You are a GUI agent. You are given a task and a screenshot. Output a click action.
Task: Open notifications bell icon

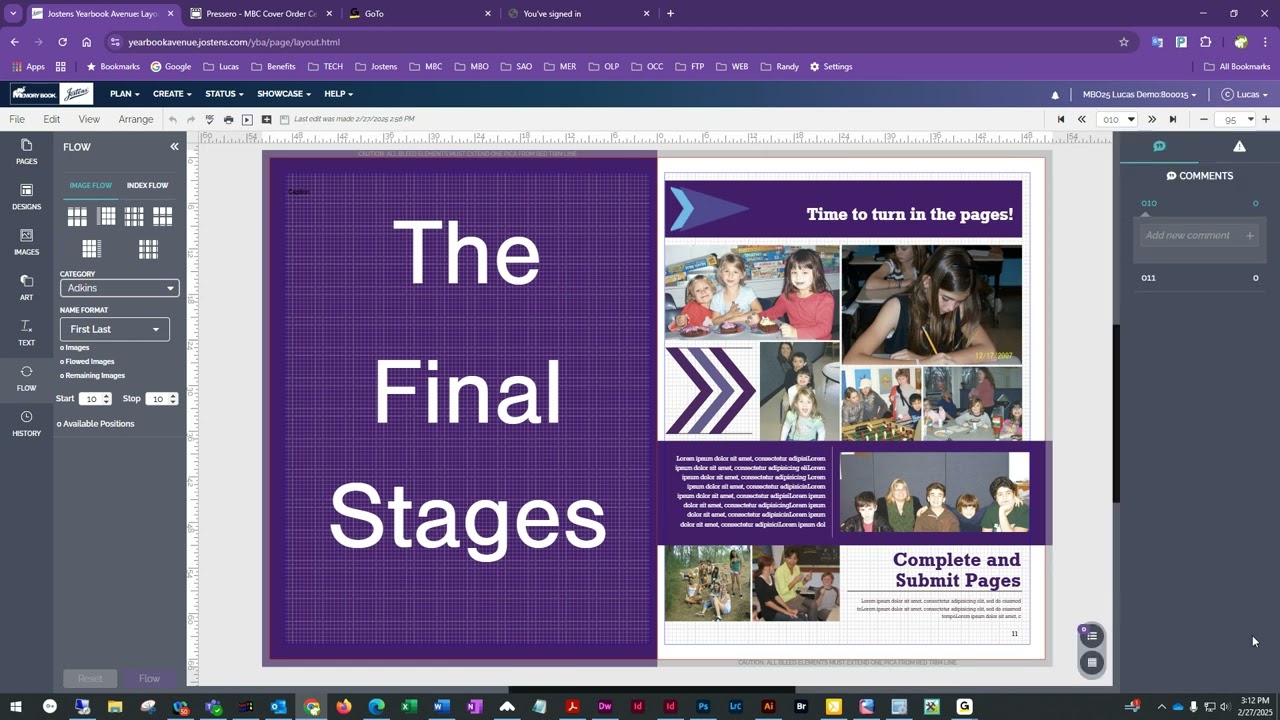coord(1055,94)
